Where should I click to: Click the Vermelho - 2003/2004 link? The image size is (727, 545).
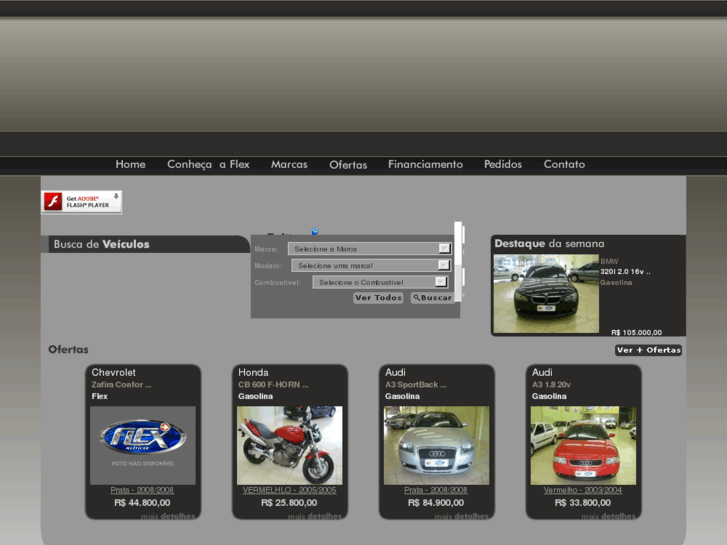[x=583, y=490]
